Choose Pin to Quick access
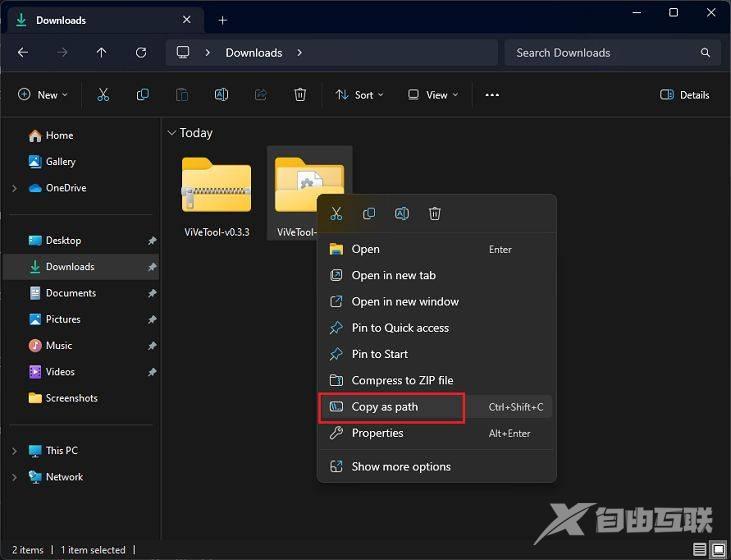Screen dimensions: 731x560 click(x=437, y=328)
